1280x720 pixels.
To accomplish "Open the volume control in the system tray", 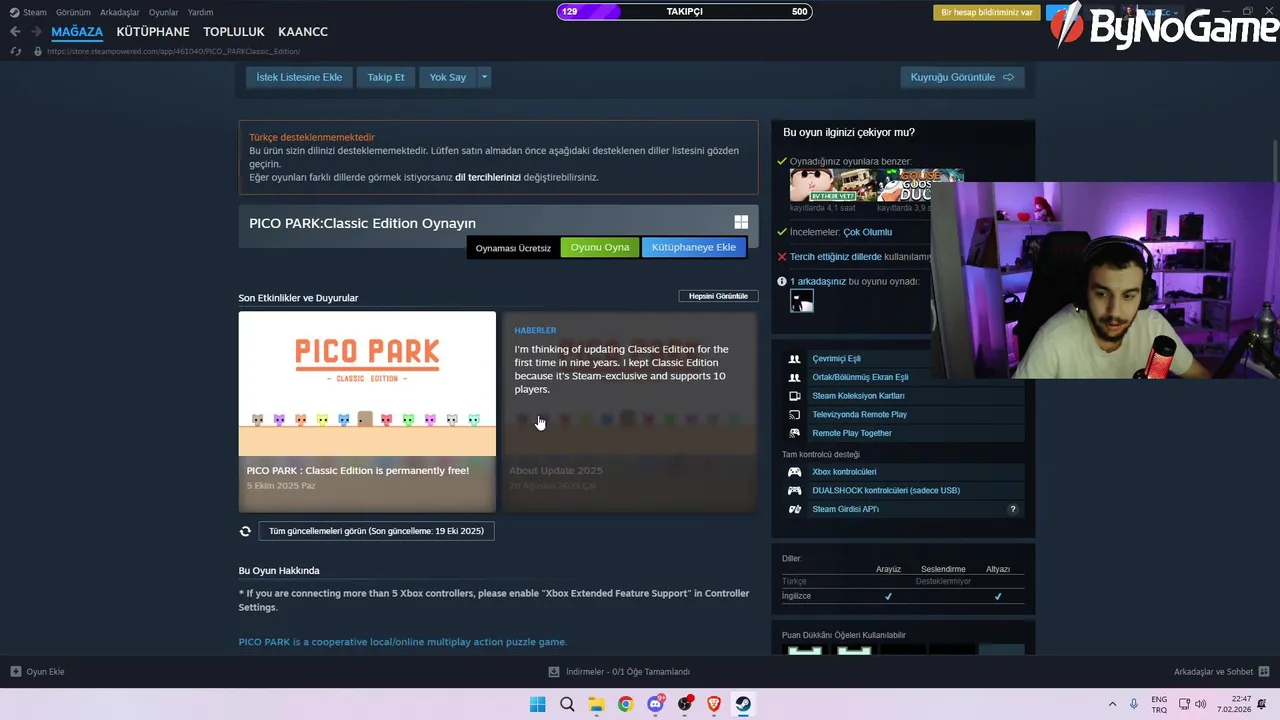I will coord(1200,704).
